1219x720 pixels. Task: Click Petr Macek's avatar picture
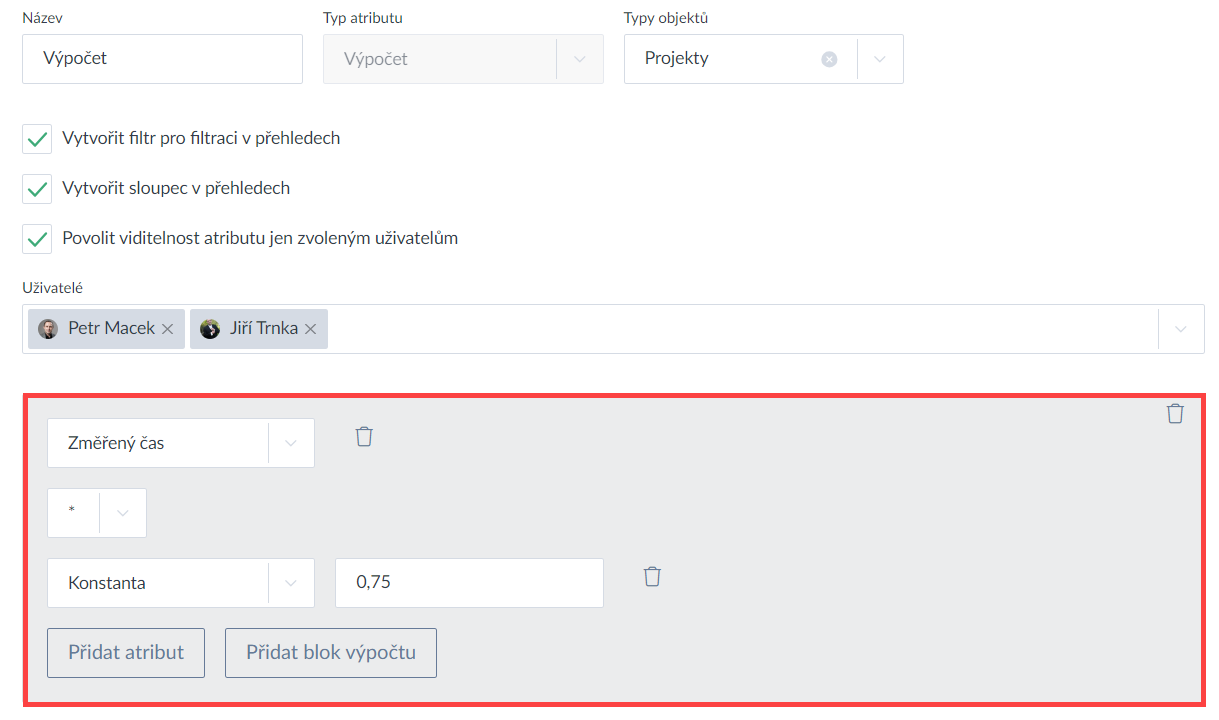(48, 329)
